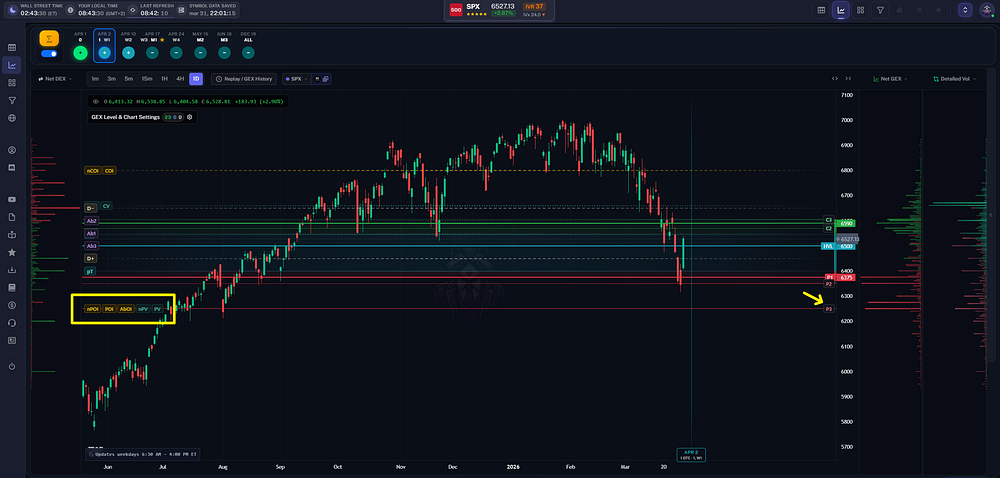Toggle blue switch under sigma button
The width and height of the screenshot is (1000, 478).
(49, 54)
